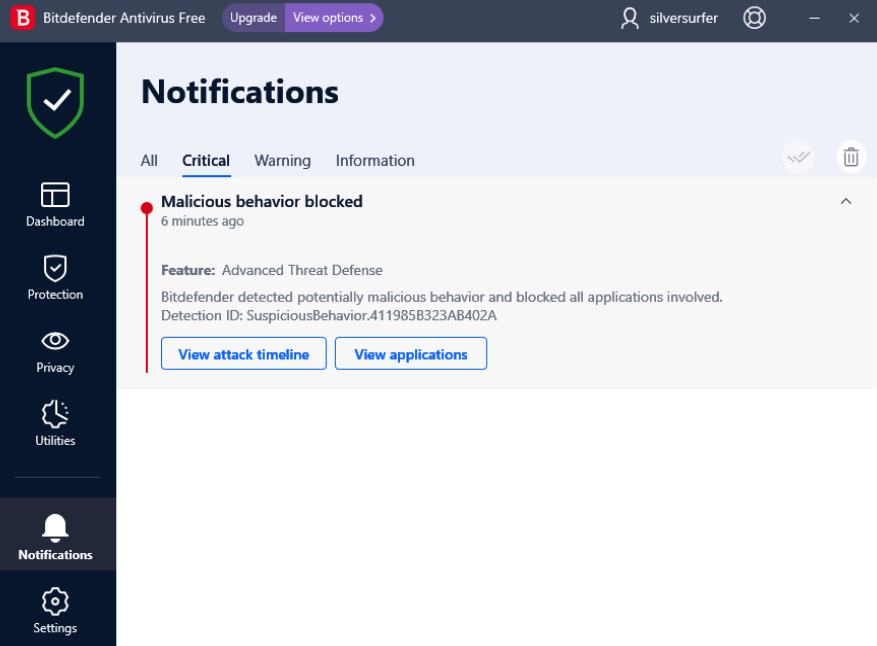
Task: Switch to the All tab
Action: pos(149,160)
